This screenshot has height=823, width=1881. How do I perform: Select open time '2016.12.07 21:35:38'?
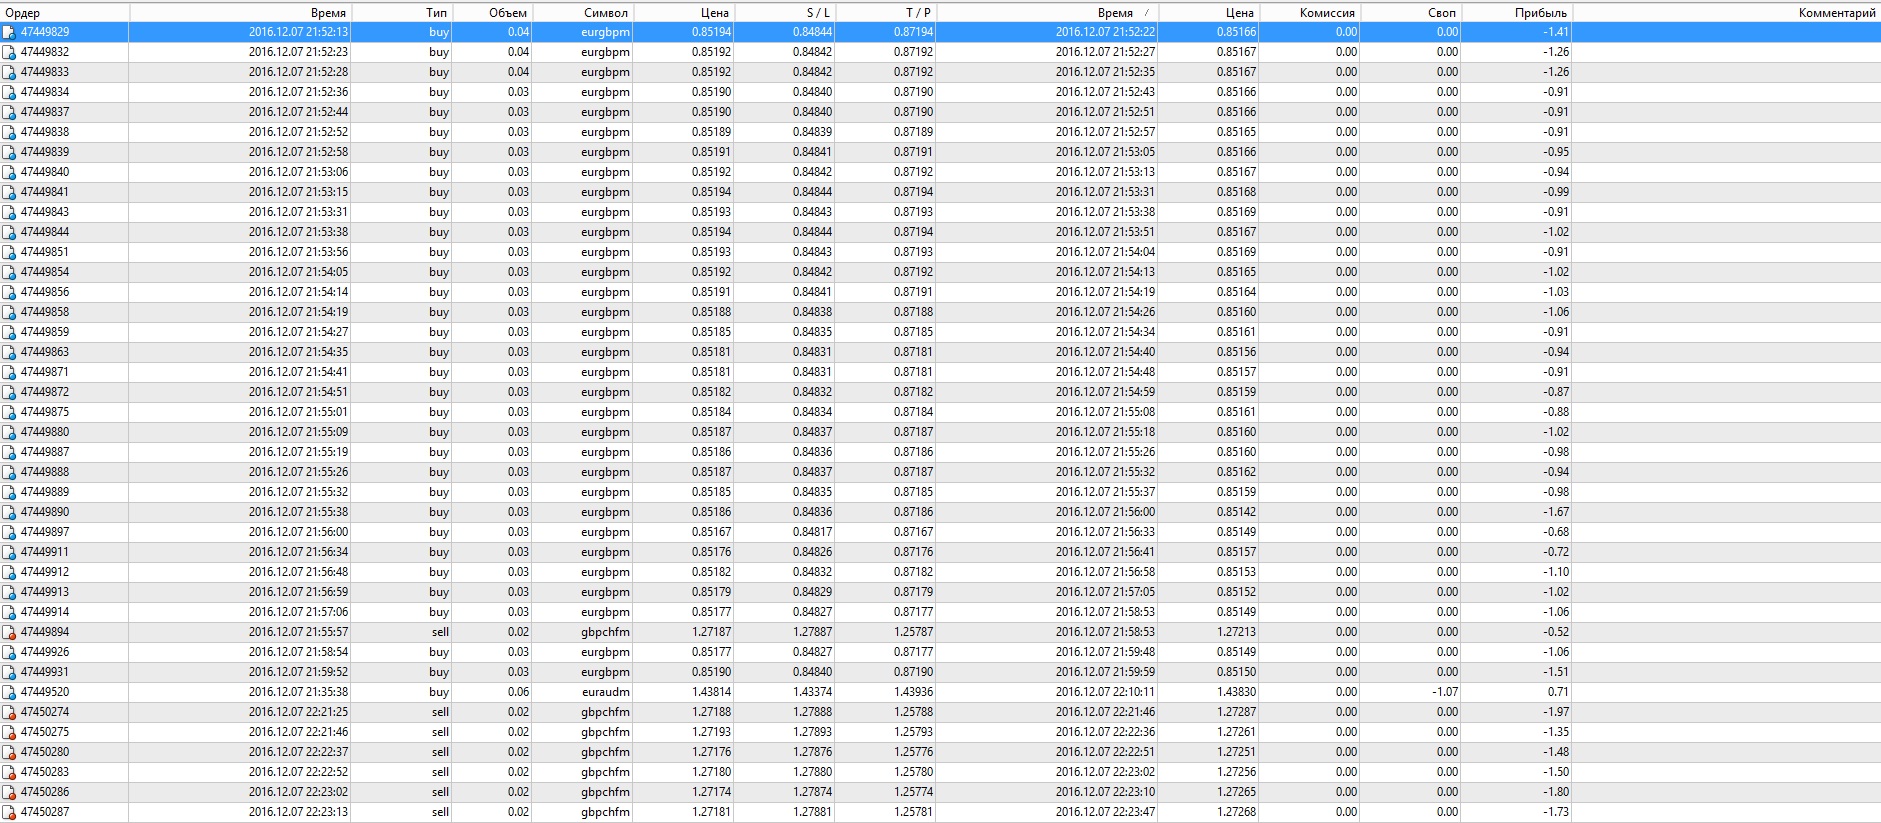(298, 692)
